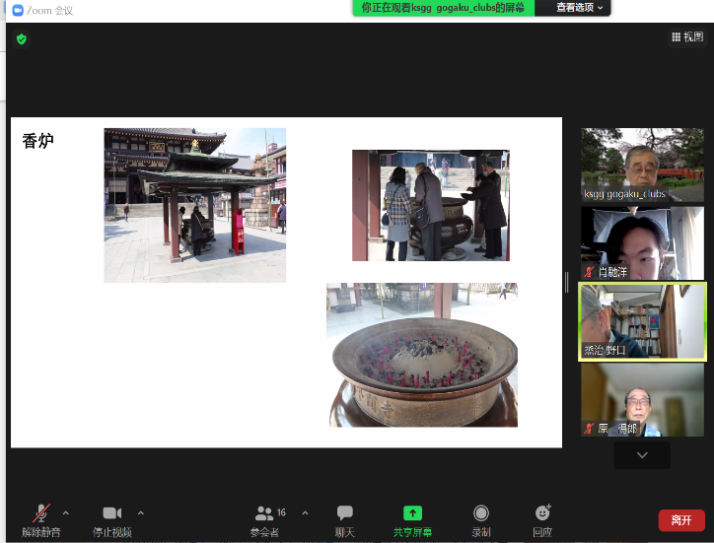The height and width of the screenshot is (543, 714).
Task: Click the green screen-sharing notification banner
Action: (x=443, y=8)
